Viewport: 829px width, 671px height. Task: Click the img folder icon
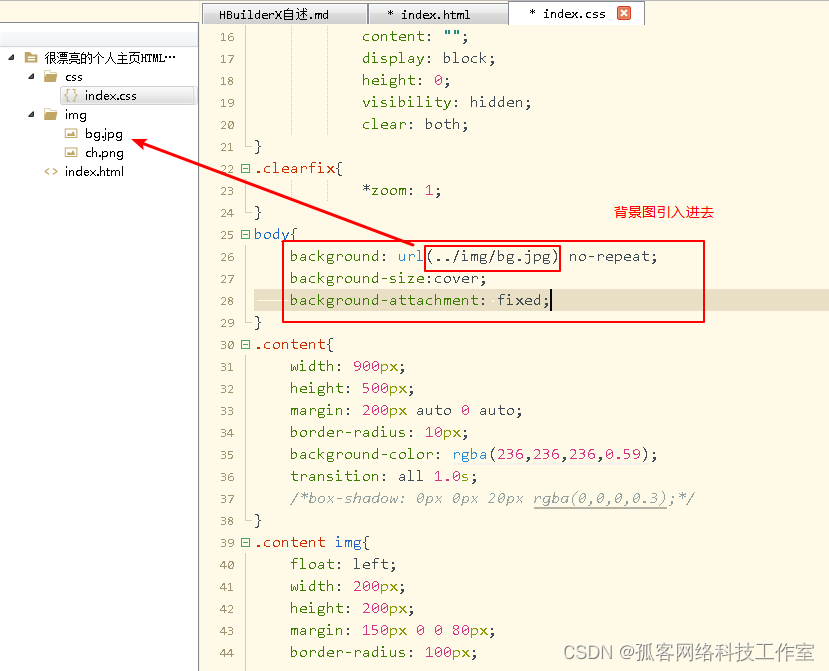[x=51, y=115]
